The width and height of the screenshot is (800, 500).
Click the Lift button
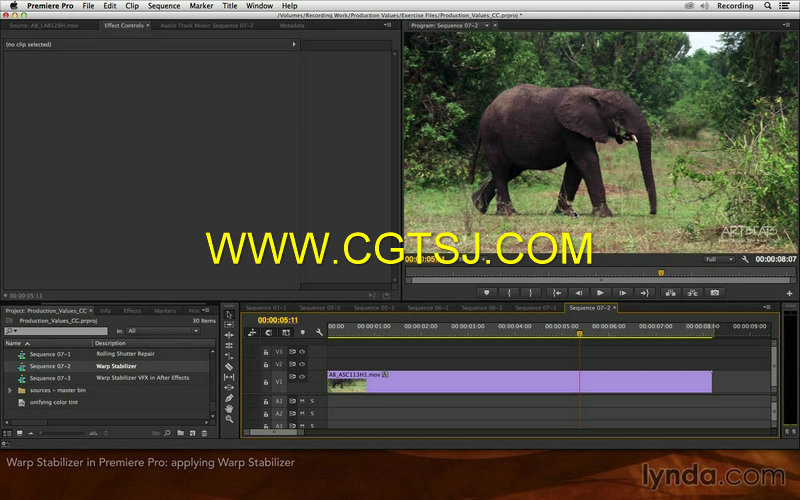point(671,293)
